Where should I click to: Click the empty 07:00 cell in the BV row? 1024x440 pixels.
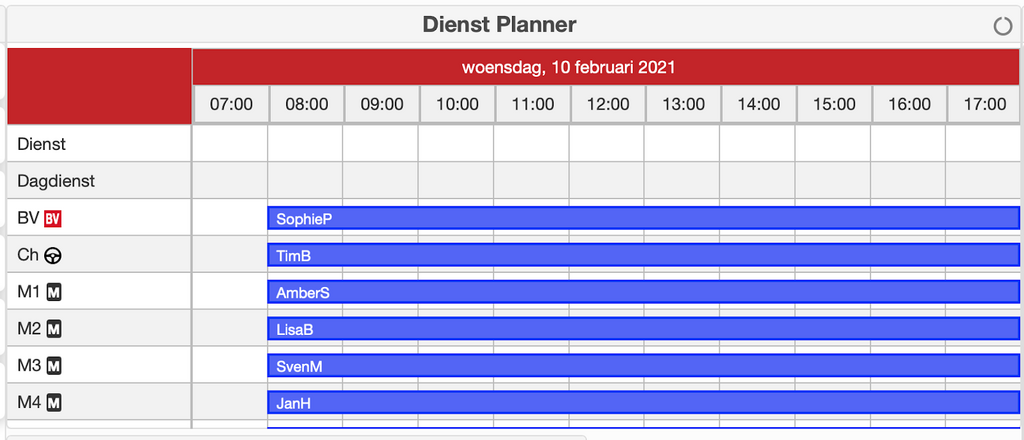[x=230, y=218]
